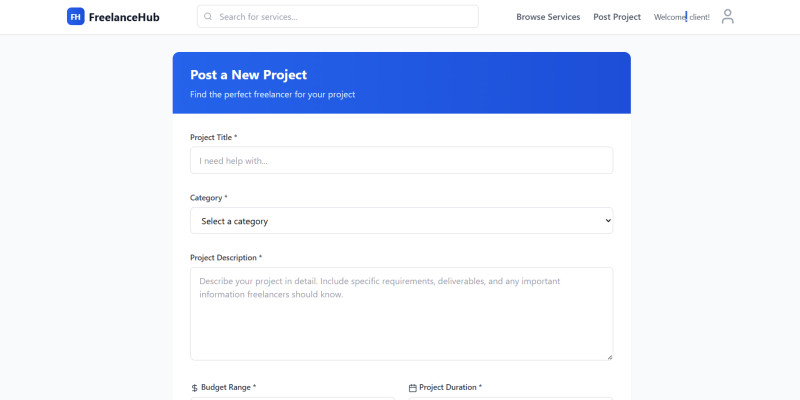The height and width of the screenshot is (400, 800).
Task: Go to Post Project in navigation
Action: [617, 17]
